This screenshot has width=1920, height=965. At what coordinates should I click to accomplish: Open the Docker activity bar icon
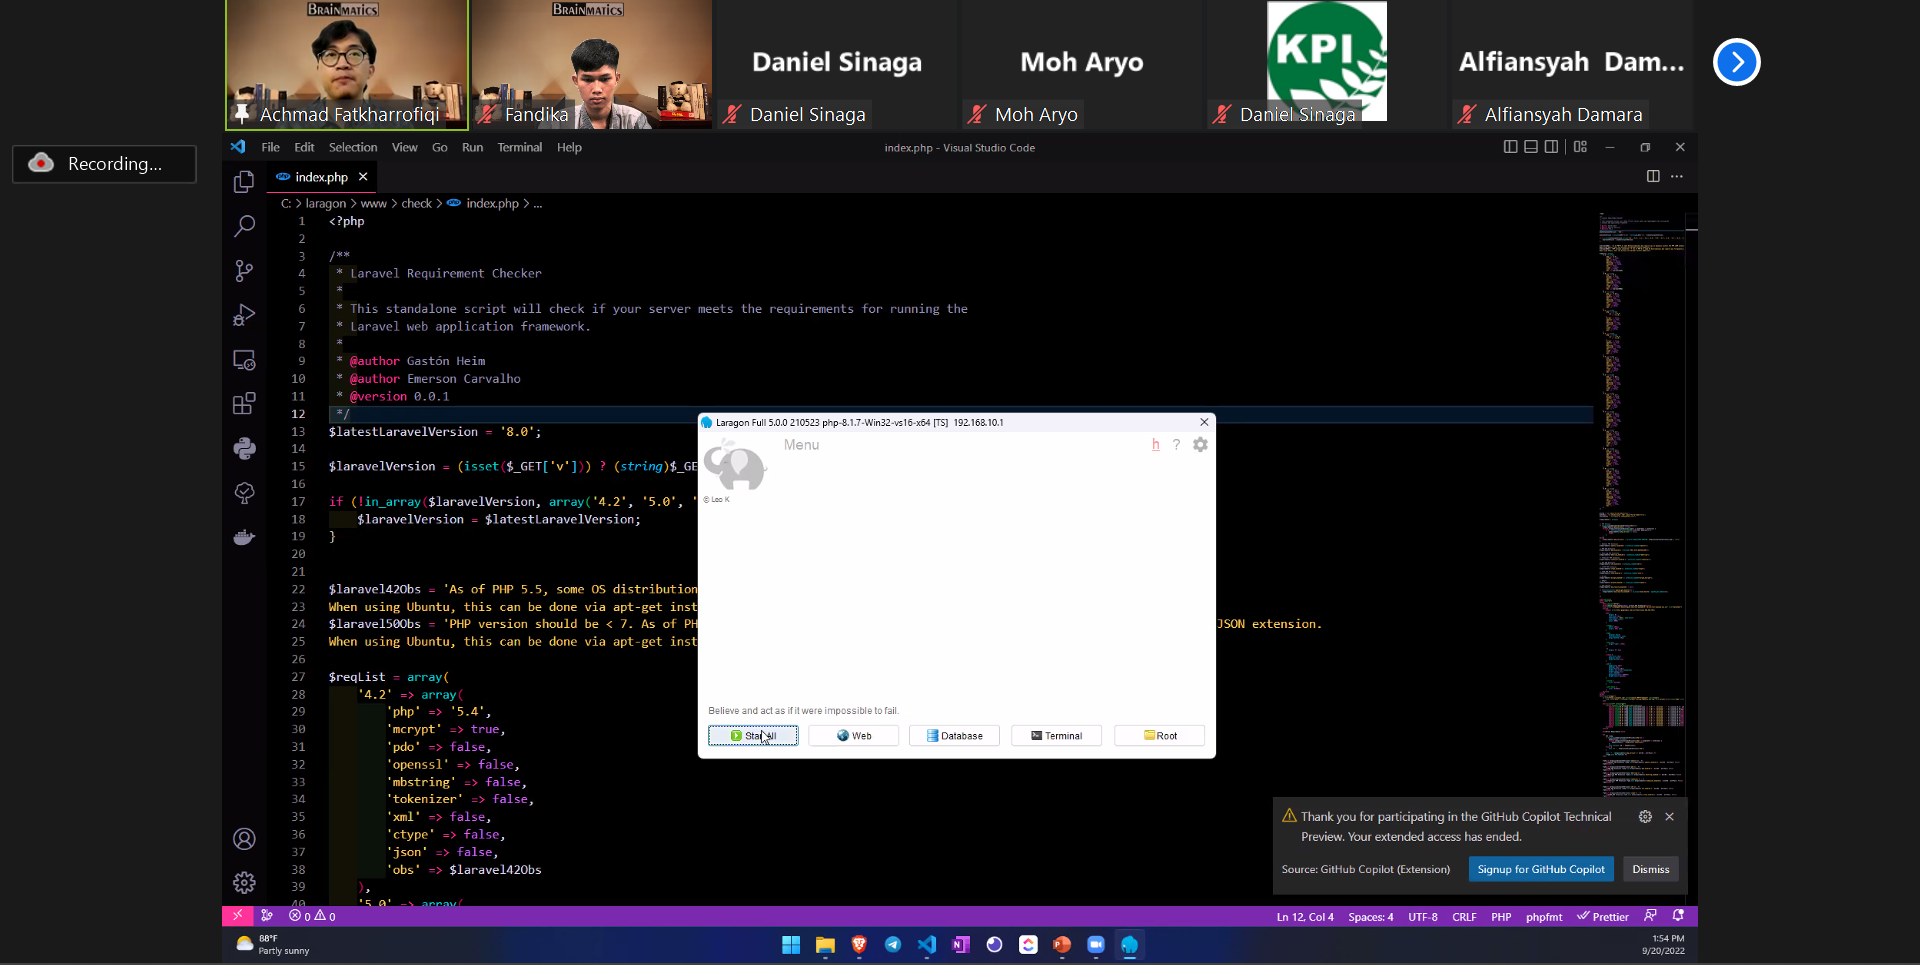(x=244, y=537)
